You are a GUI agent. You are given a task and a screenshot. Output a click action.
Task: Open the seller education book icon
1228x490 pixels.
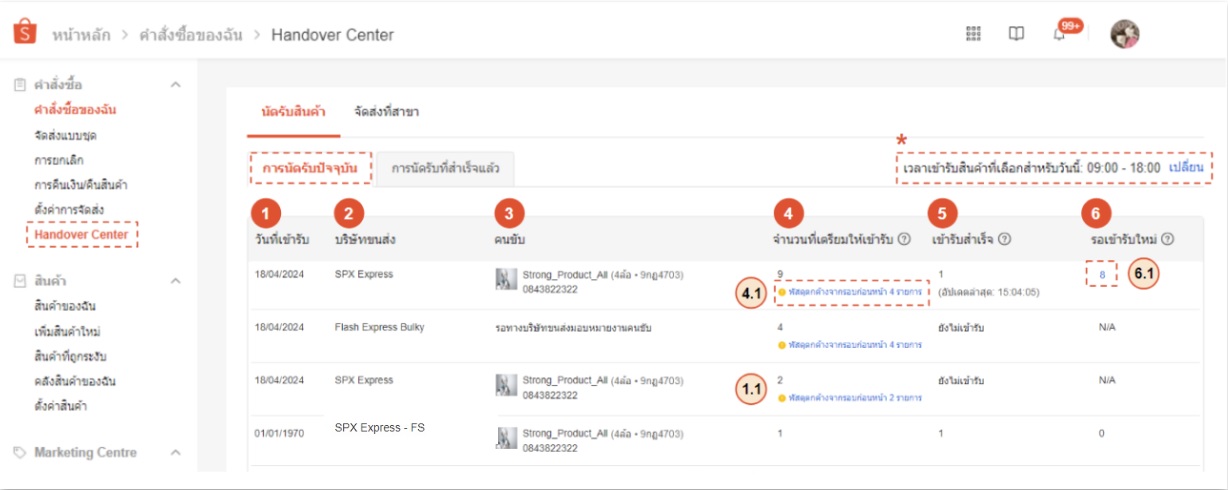pos(1016,34)
